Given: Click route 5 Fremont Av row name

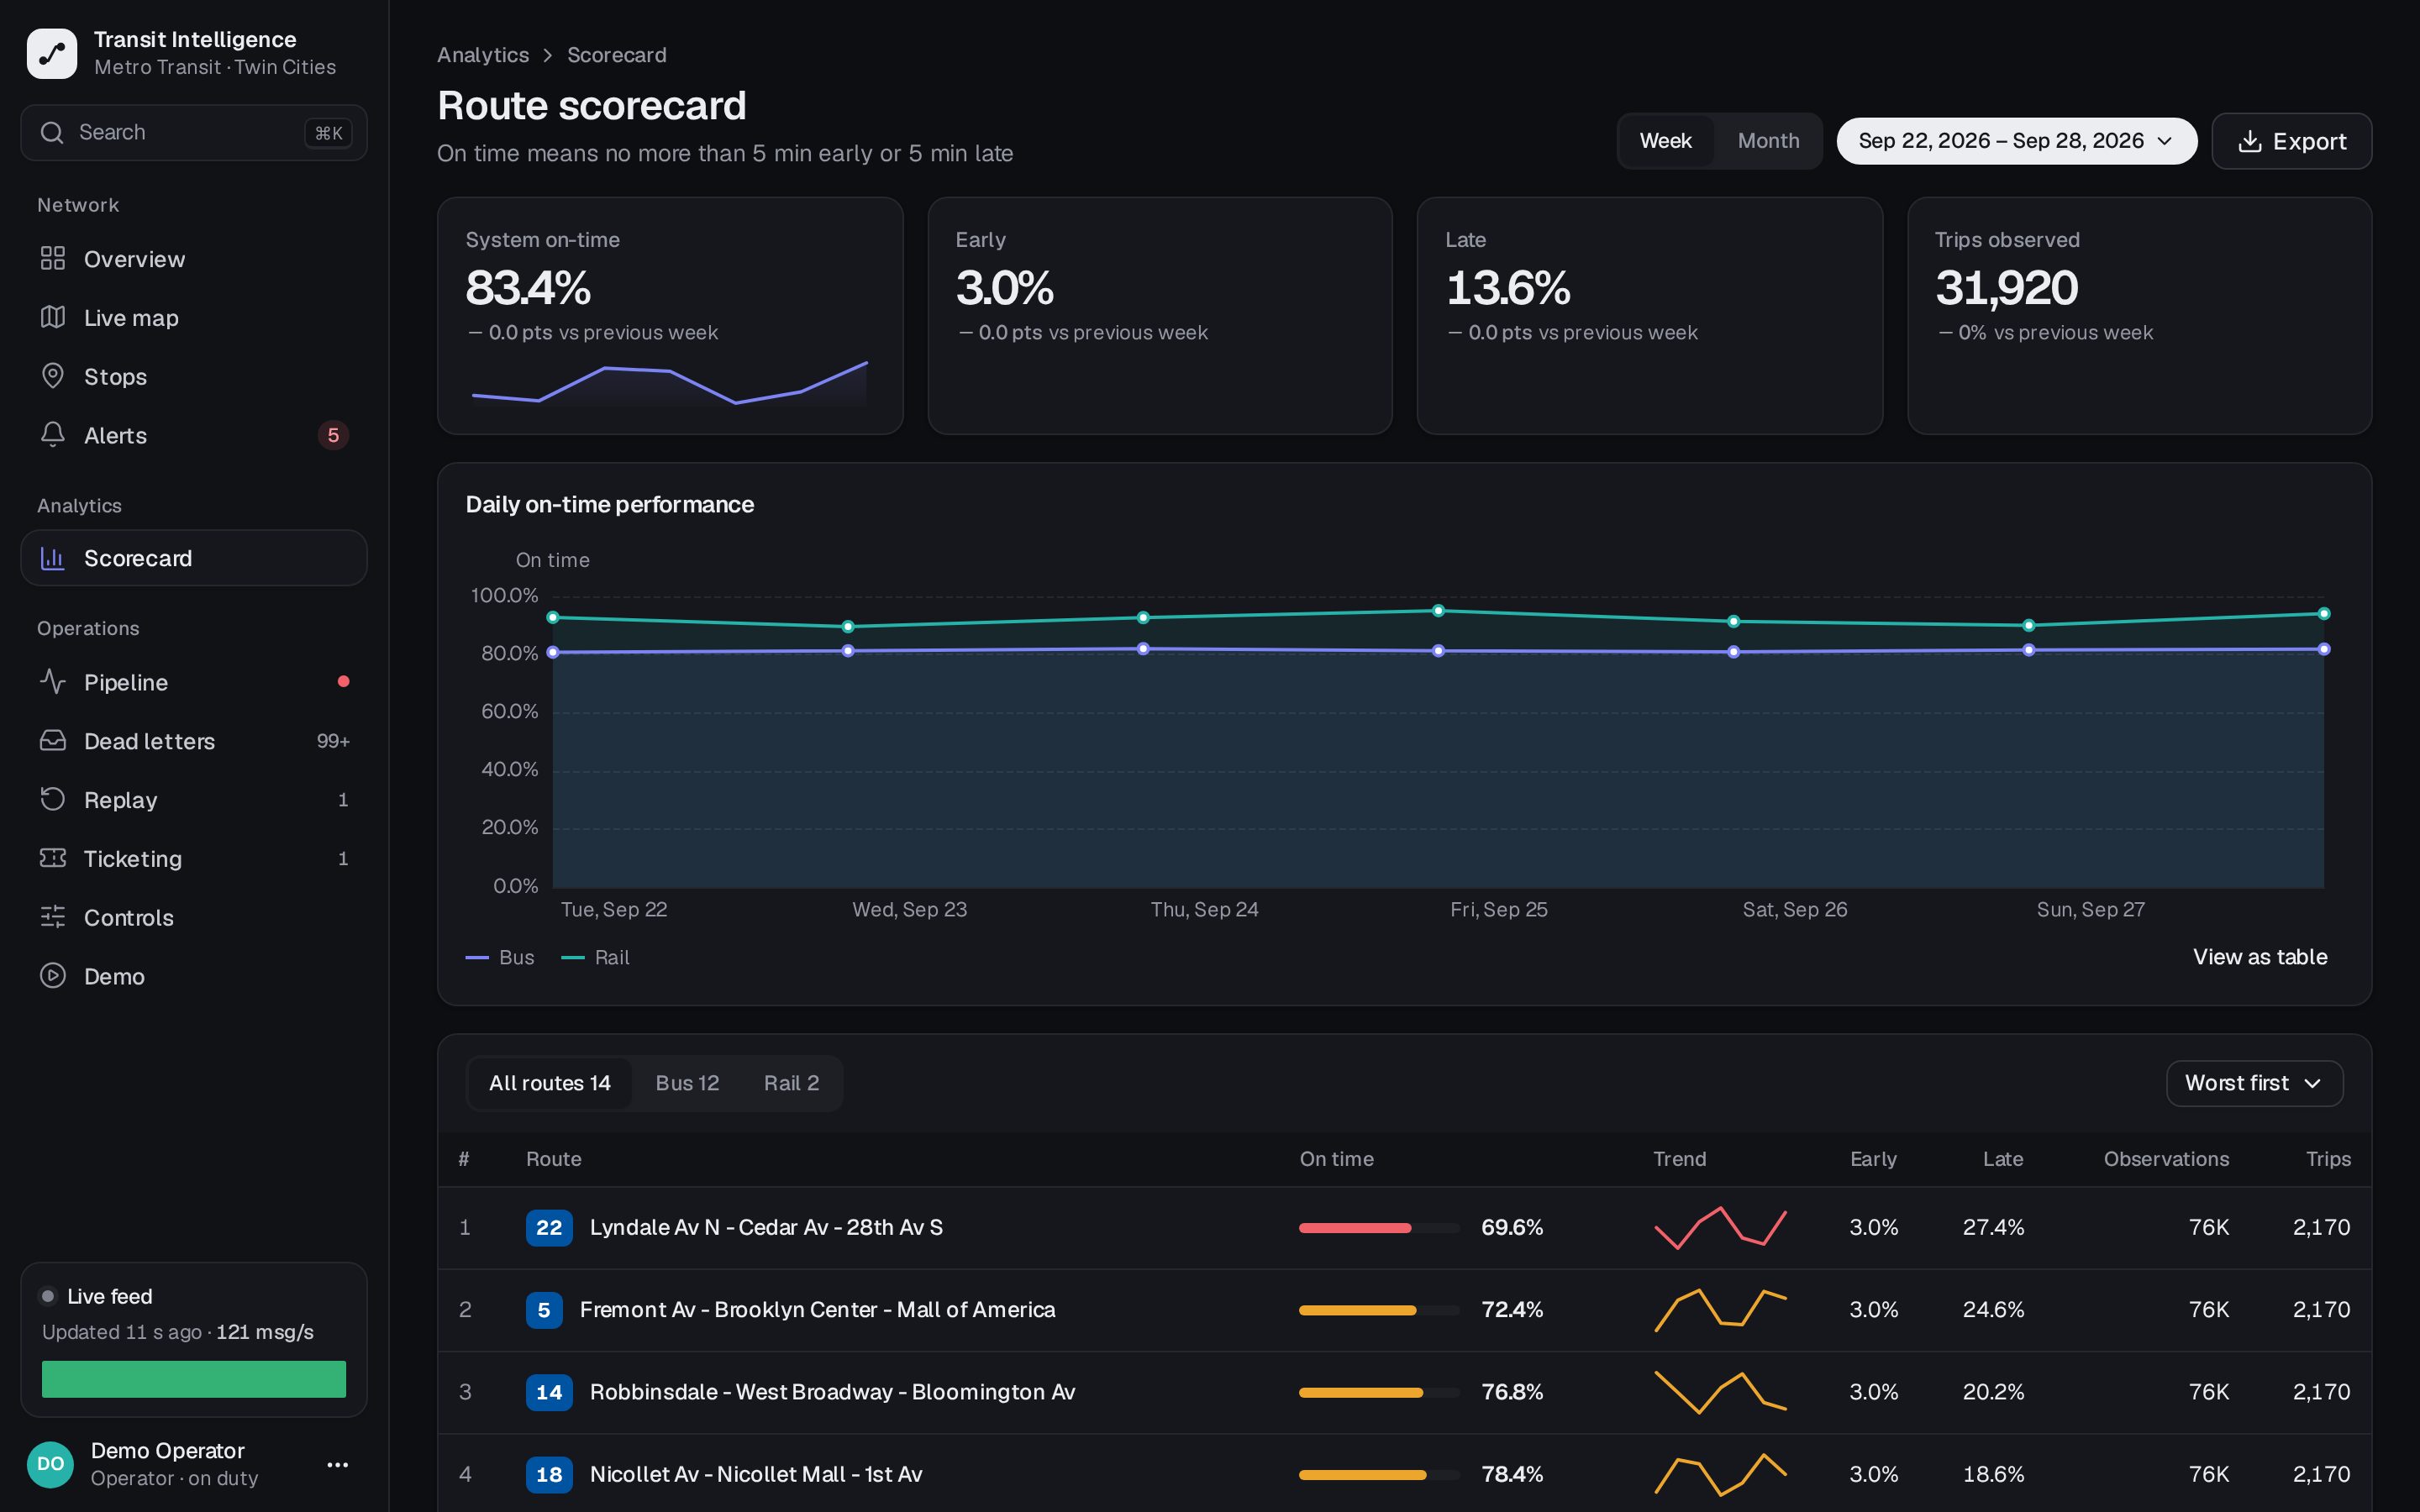Looking at the screenshot, I should pyautogui.click(x=817, y=1309).
